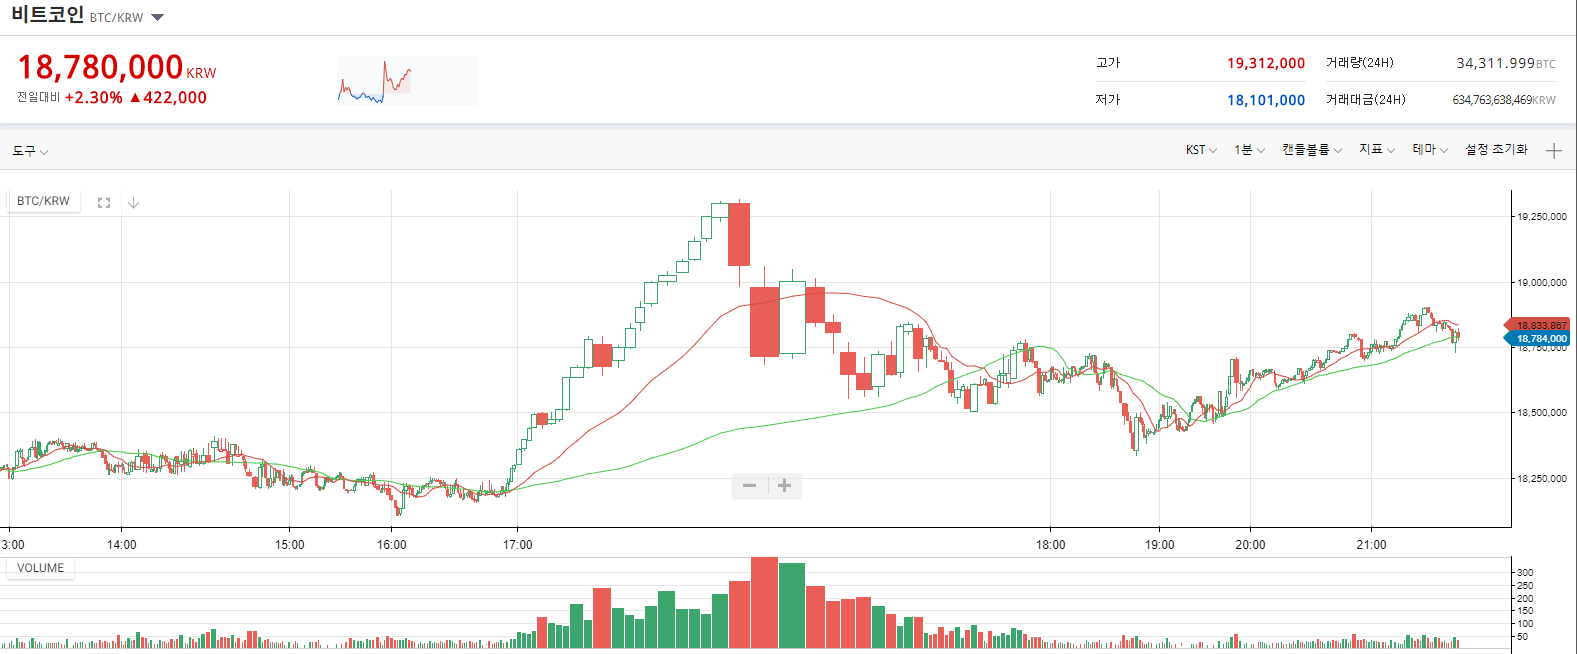Toggle the VOLUME panel label
The width and height of the screenshot is (1577, 654).
(39, 567)
